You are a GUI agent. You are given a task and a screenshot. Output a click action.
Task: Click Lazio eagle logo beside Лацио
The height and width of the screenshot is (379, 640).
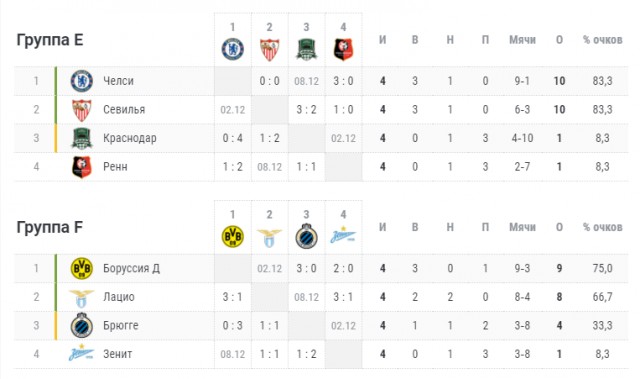pos(82,298)
